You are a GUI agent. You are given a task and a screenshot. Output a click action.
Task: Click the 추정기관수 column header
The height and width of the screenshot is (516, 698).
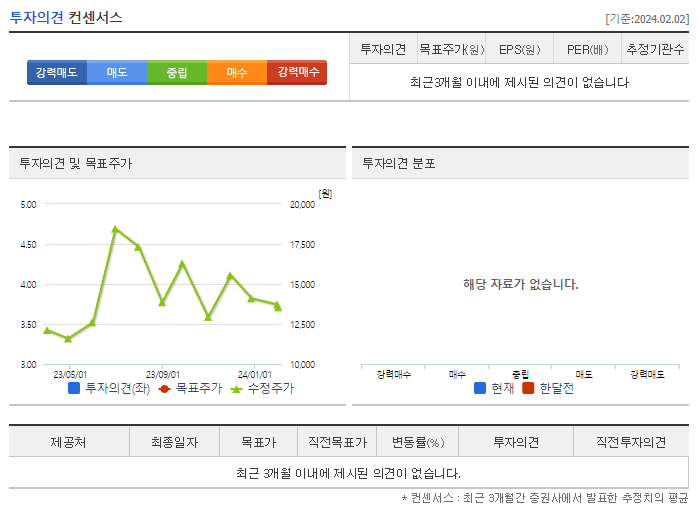655,49
